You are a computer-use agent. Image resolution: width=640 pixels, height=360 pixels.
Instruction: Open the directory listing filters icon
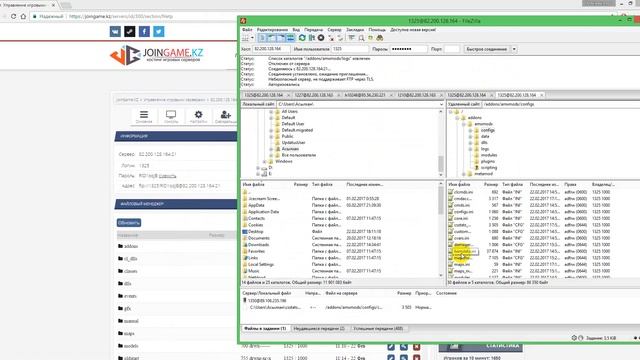point(351,38)
